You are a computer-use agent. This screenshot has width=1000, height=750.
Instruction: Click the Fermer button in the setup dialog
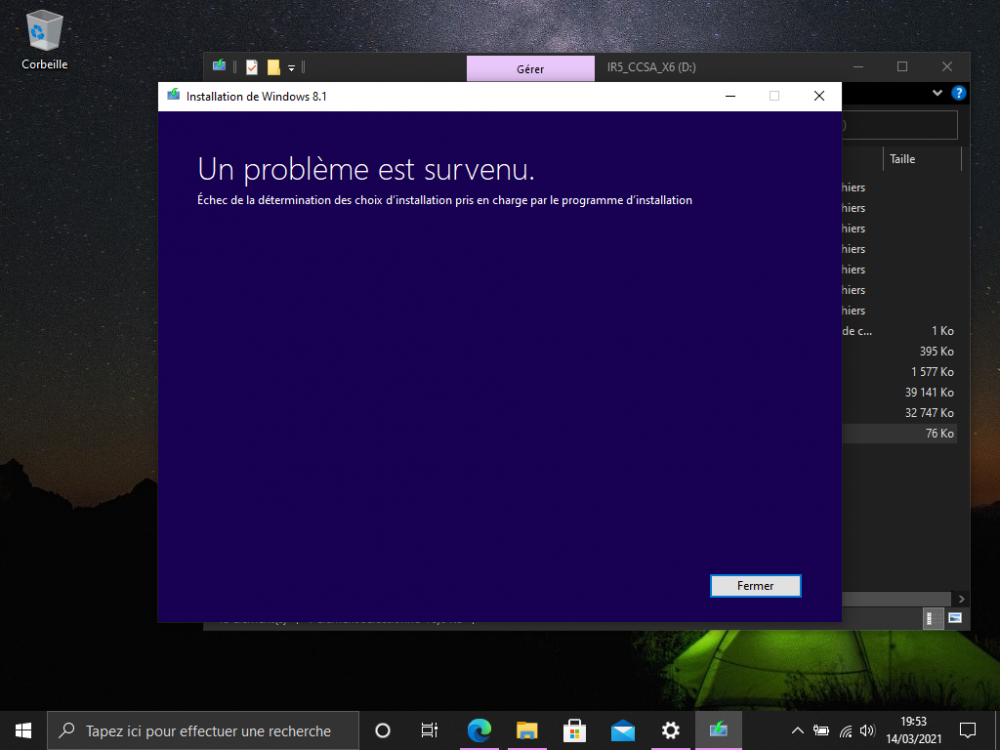(755, 585)
